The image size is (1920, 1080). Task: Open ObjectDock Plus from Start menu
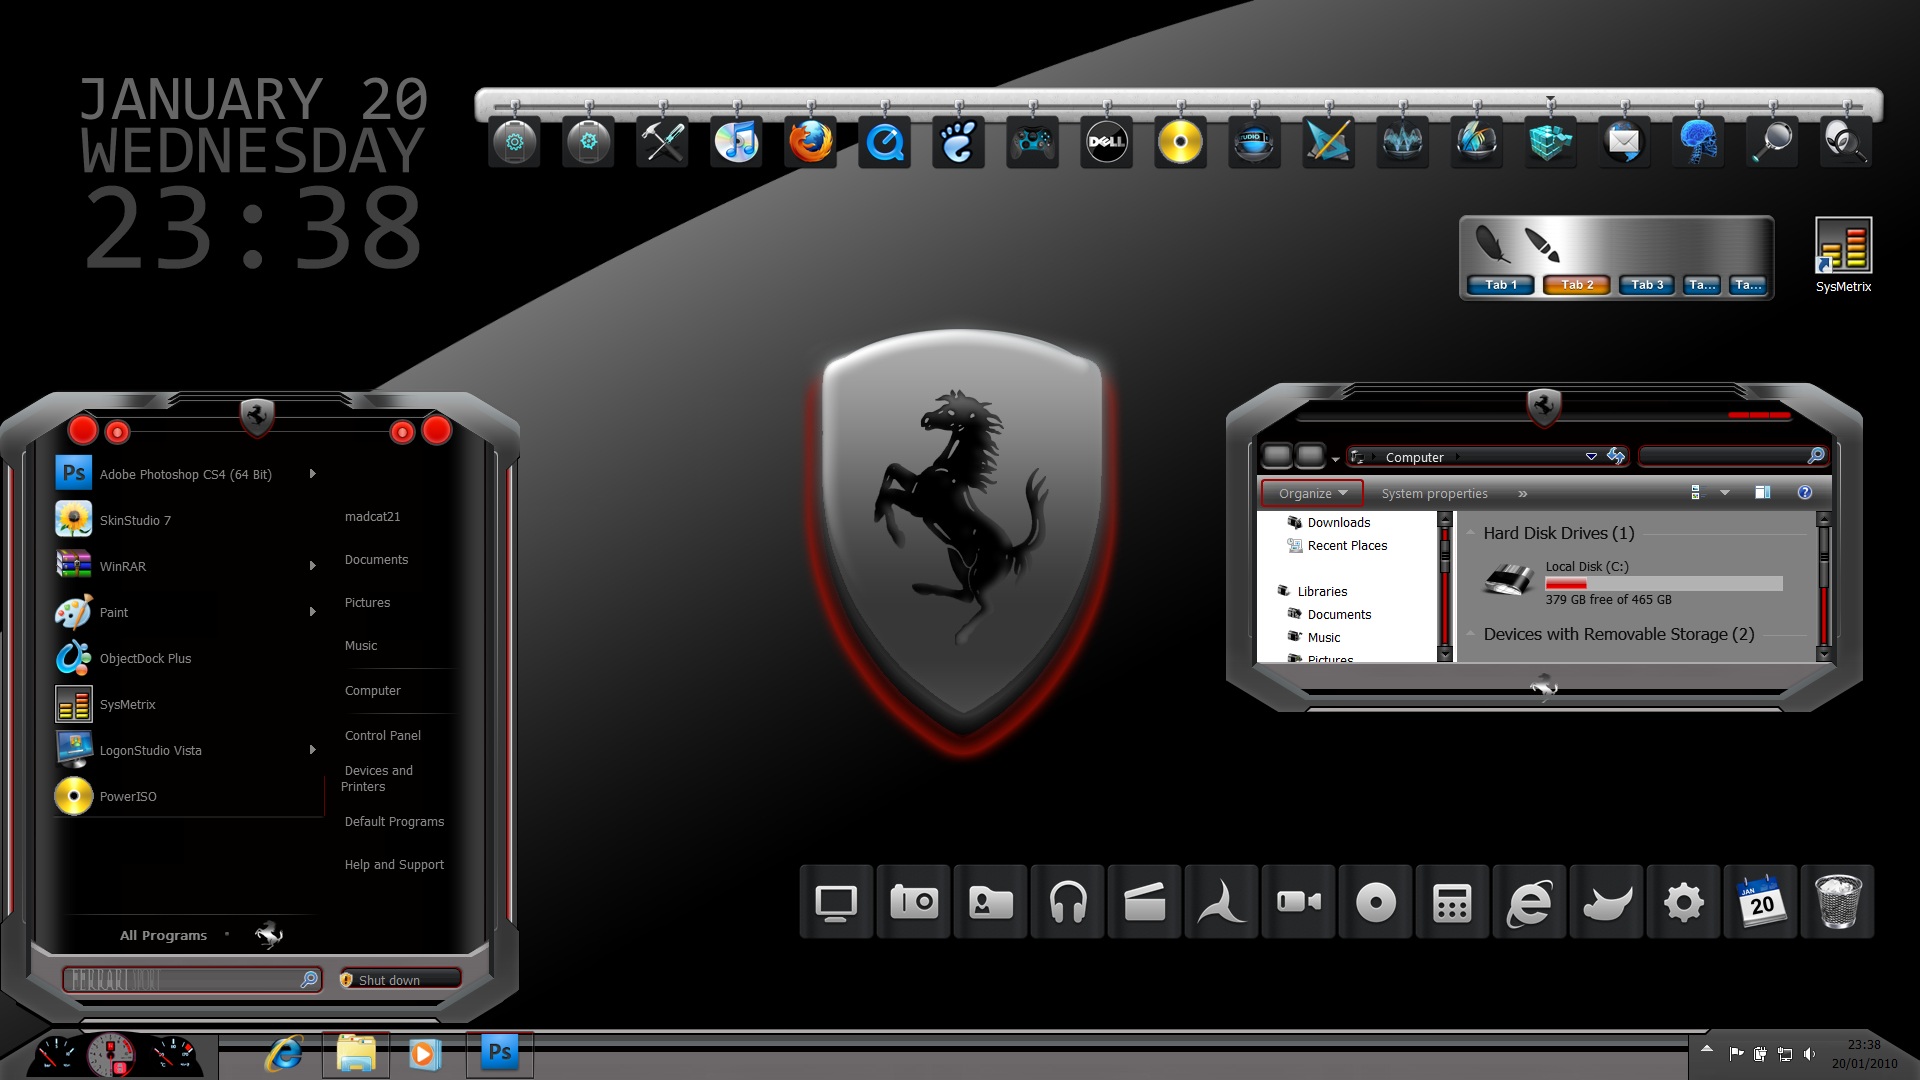tap(190, 658)
